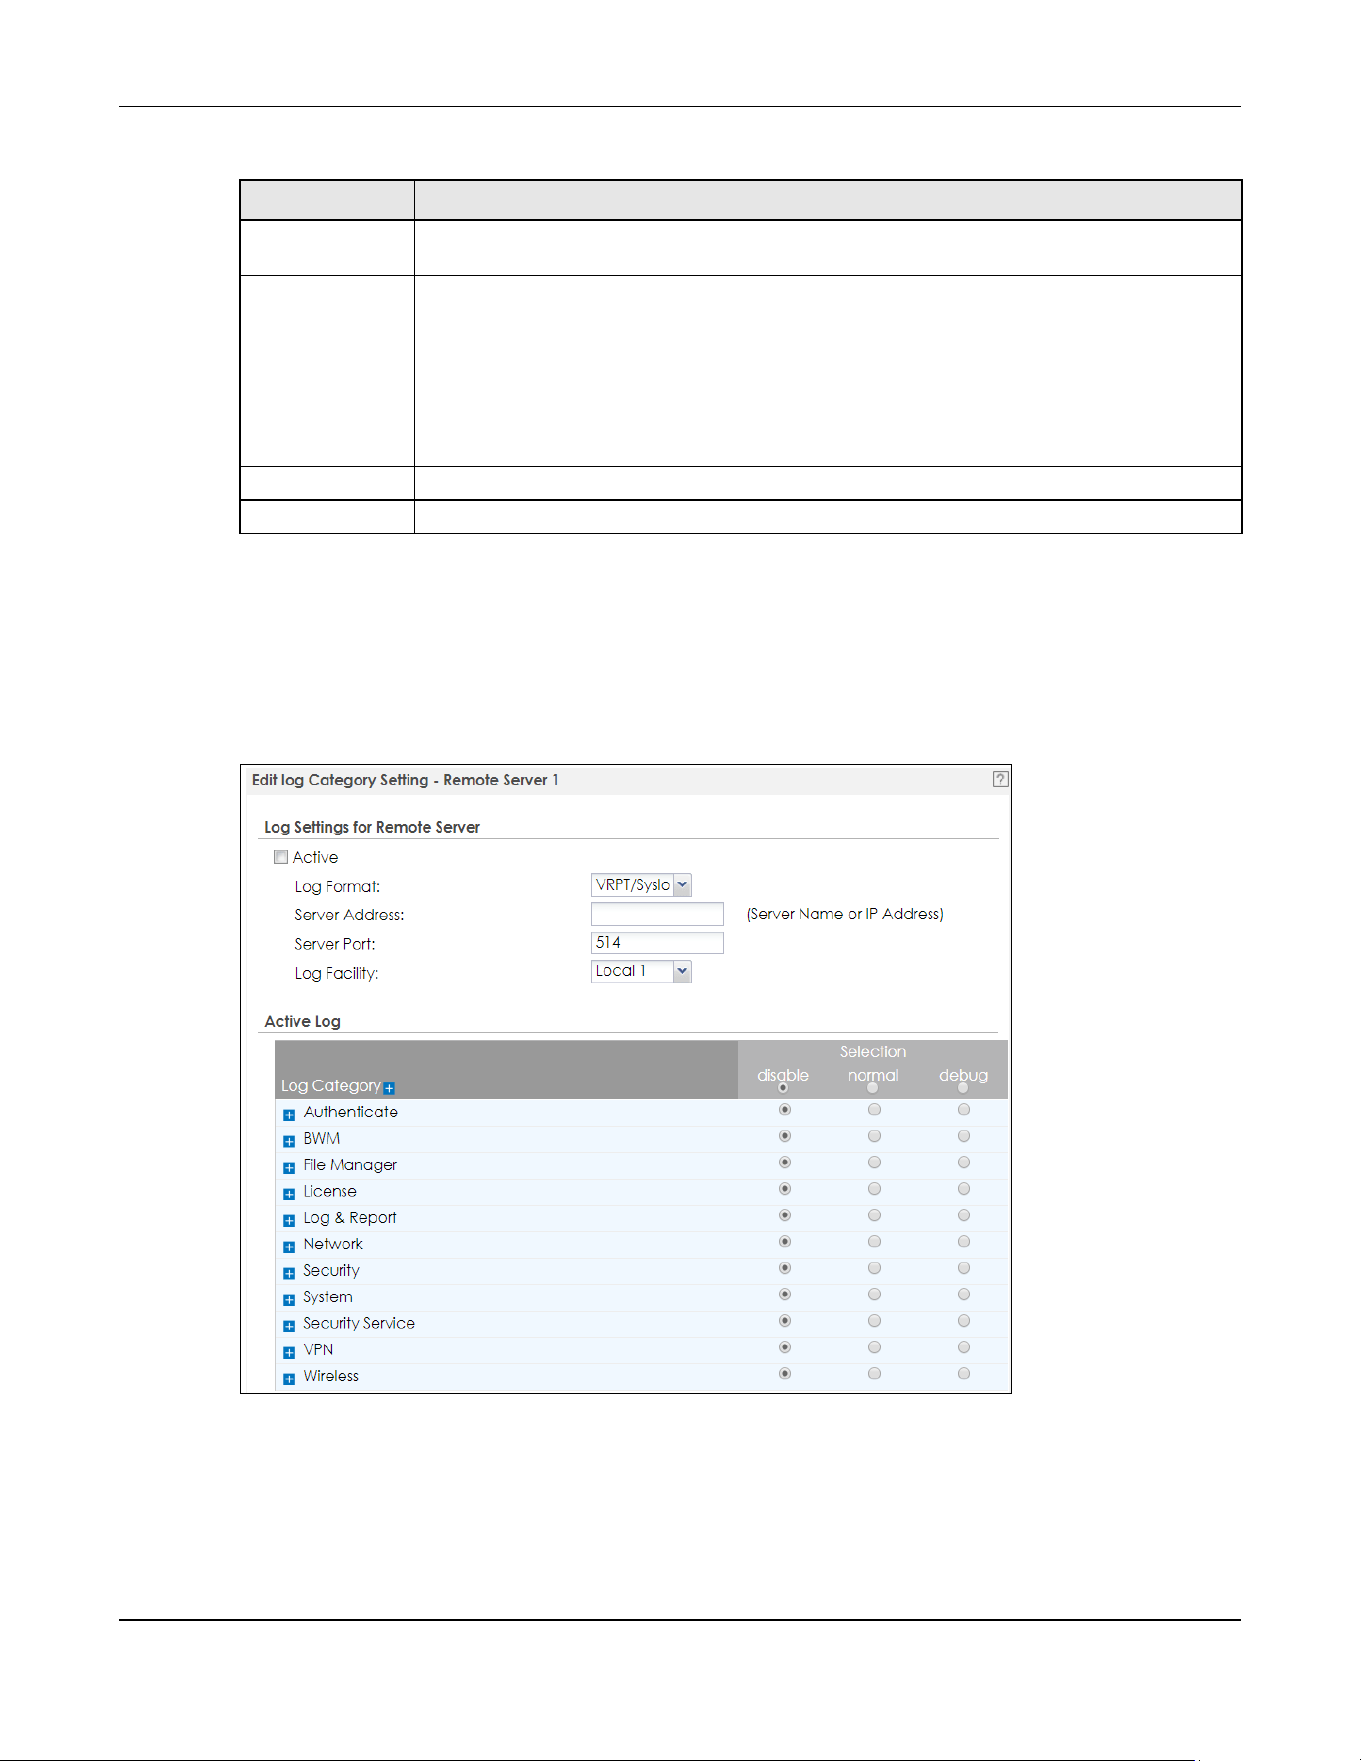Set Security Service to debug
The image size is (1361, 1761).
pyautogui.click(x=964, y=1321)
